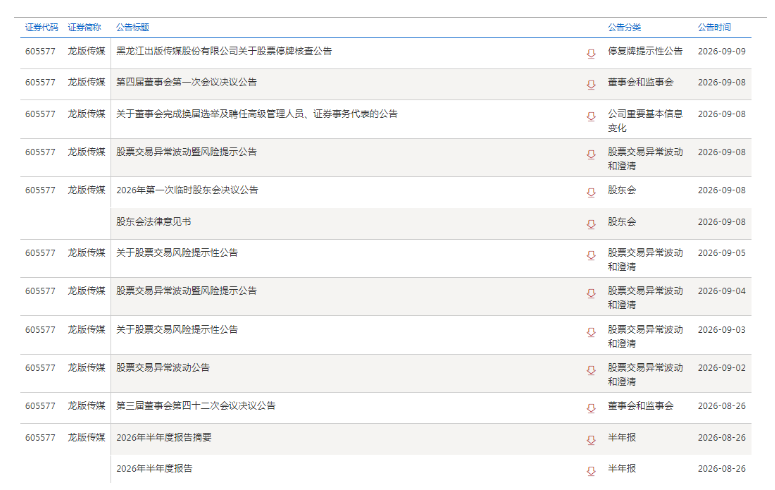Download icon beside 2026年半年度报告
This screenshot has width=775, height=490.
click(591, 471)
